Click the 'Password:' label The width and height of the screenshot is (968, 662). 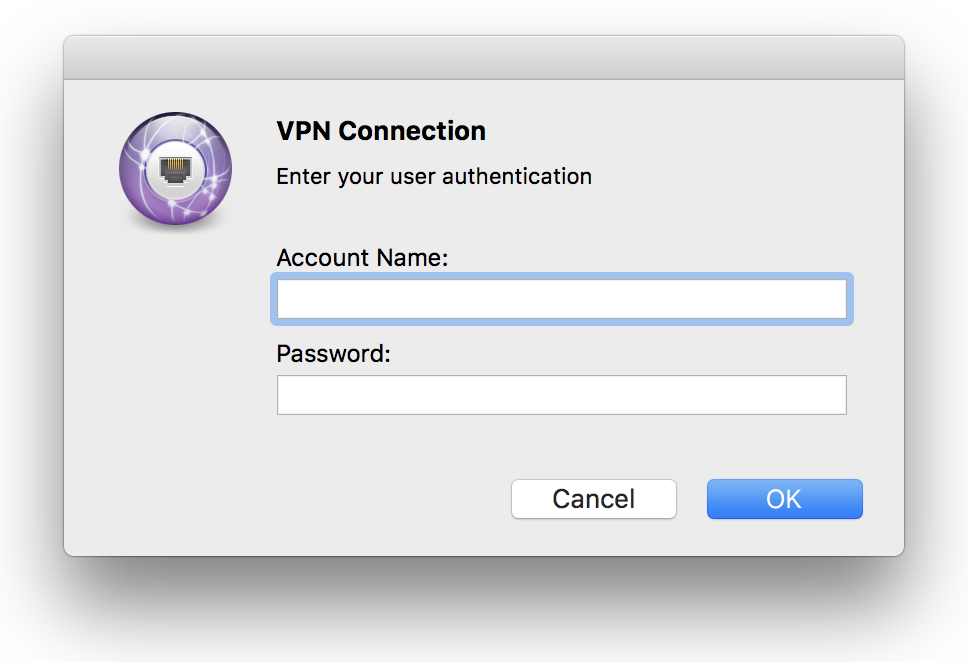[x=333, y=354]
